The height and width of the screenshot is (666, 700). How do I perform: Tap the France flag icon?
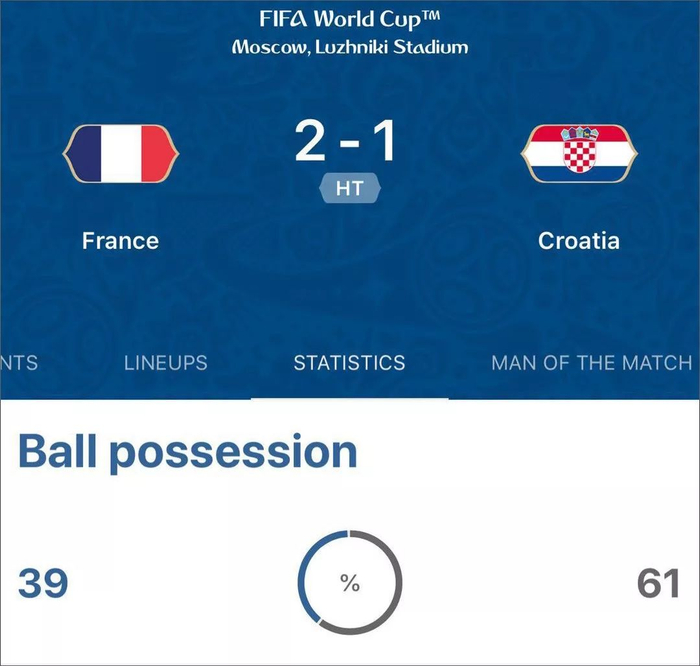[x=120, y=154]
